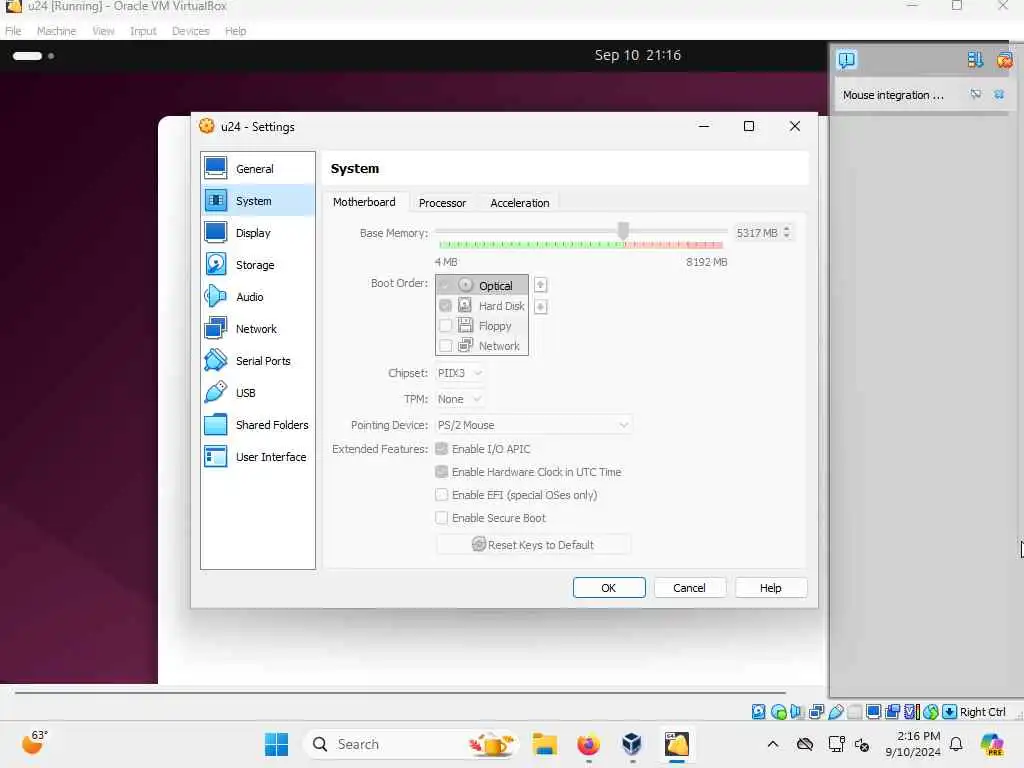Go to the Storage settings category

pos(258,264)
